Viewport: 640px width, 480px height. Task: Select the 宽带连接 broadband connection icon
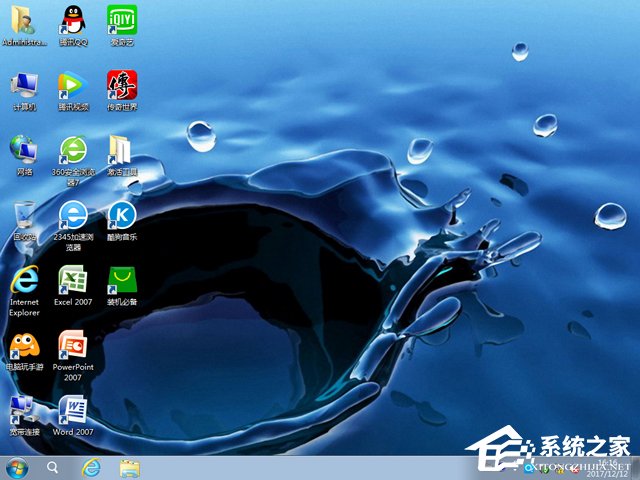24,410
